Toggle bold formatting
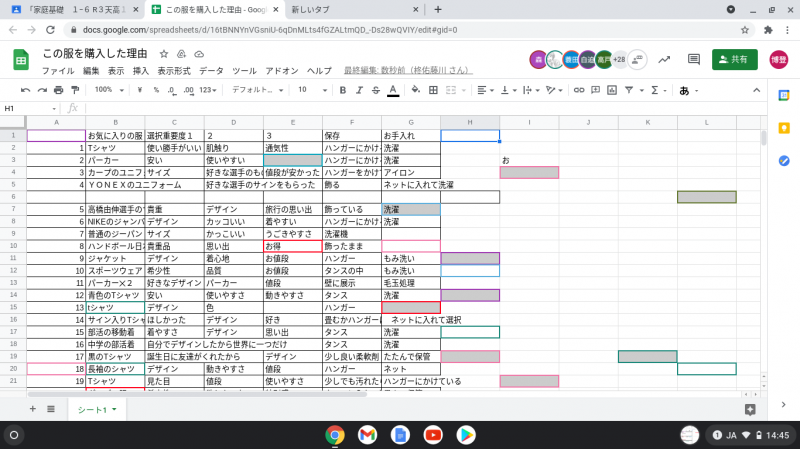 [x=342, y=90]
